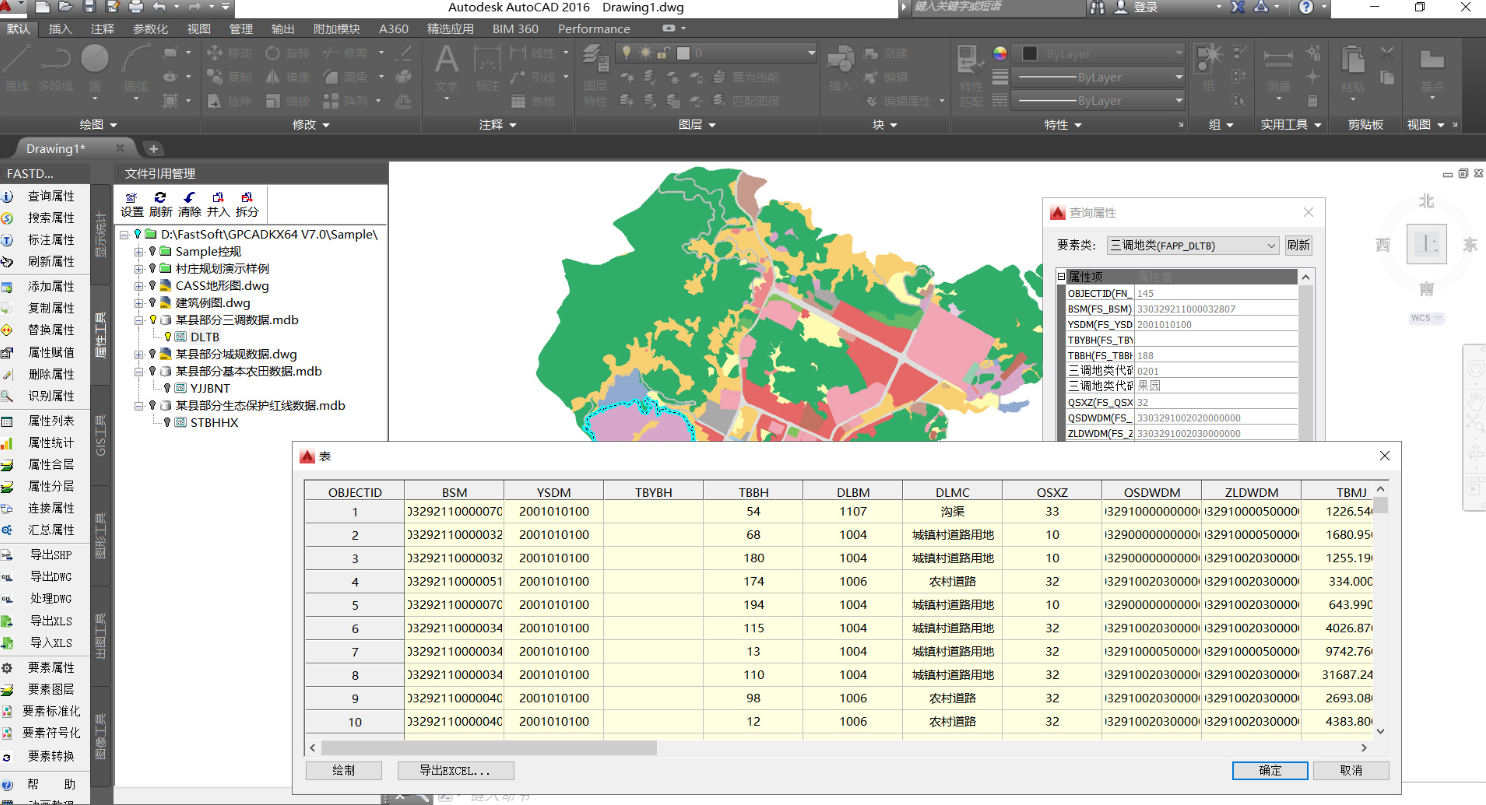Switch to the 参数化 ribbon tab

coord(150,29)
